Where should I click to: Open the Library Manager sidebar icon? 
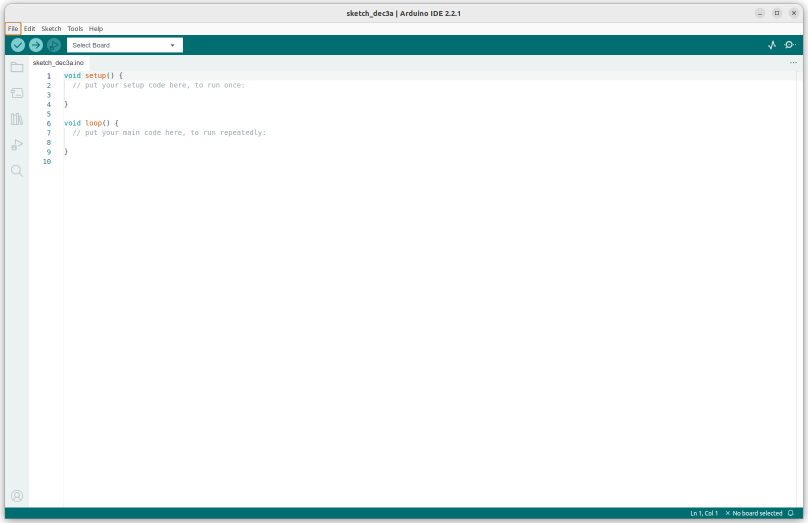point(17,119)
